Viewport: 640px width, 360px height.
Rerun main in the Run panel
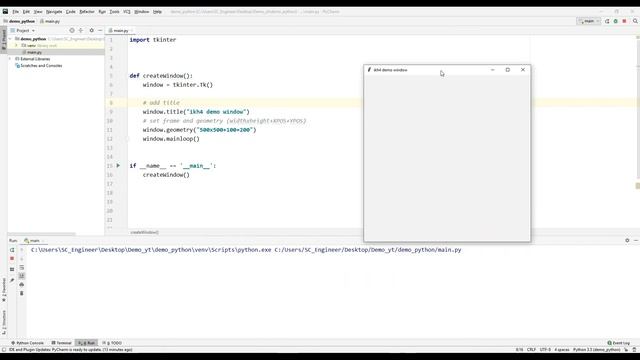click(x=12, y=250)
